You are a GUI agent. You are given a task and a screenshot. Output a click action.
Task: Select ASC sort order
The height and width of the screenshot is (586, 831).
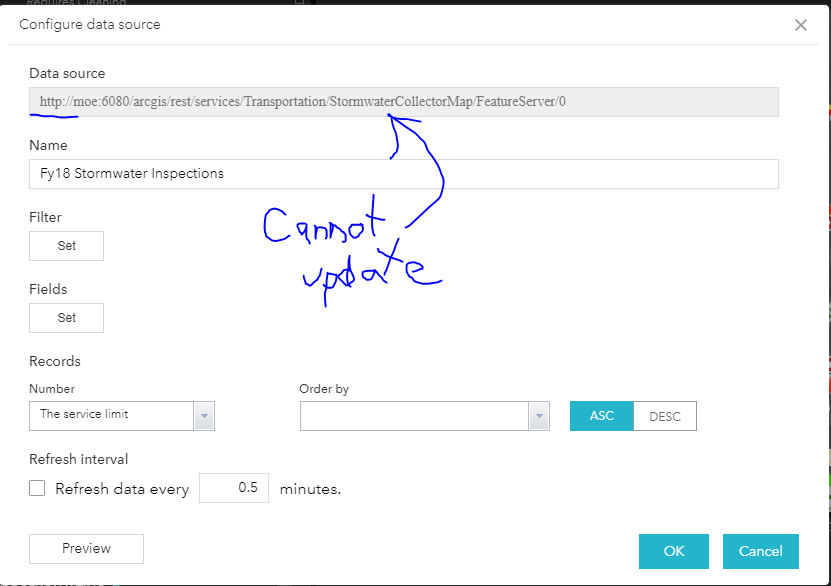coord(602,416)
